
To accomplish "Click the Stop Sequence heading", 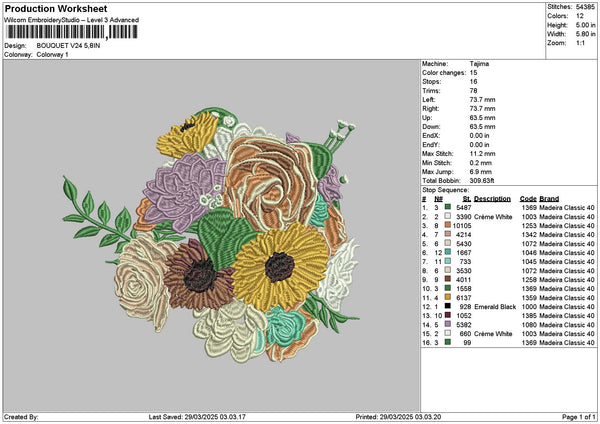I will tap(445, 190).
